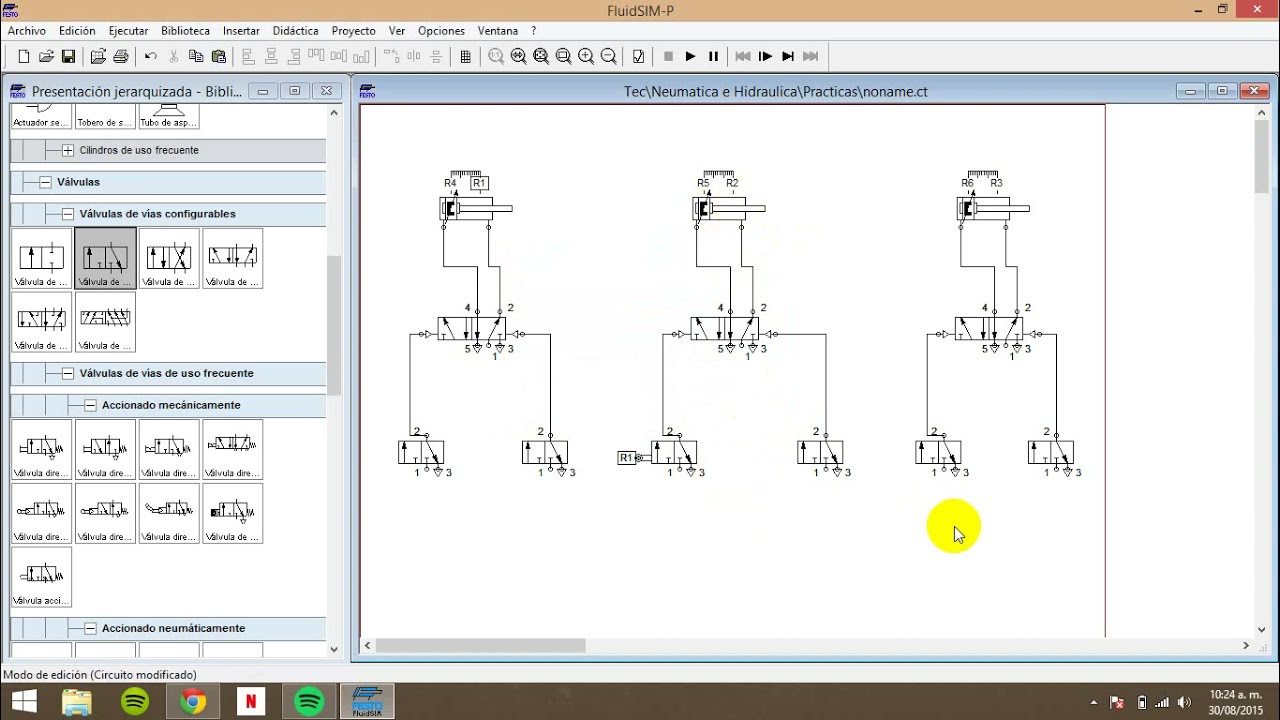Select the highlighted configurable valve thumbnail

point(105,258)
